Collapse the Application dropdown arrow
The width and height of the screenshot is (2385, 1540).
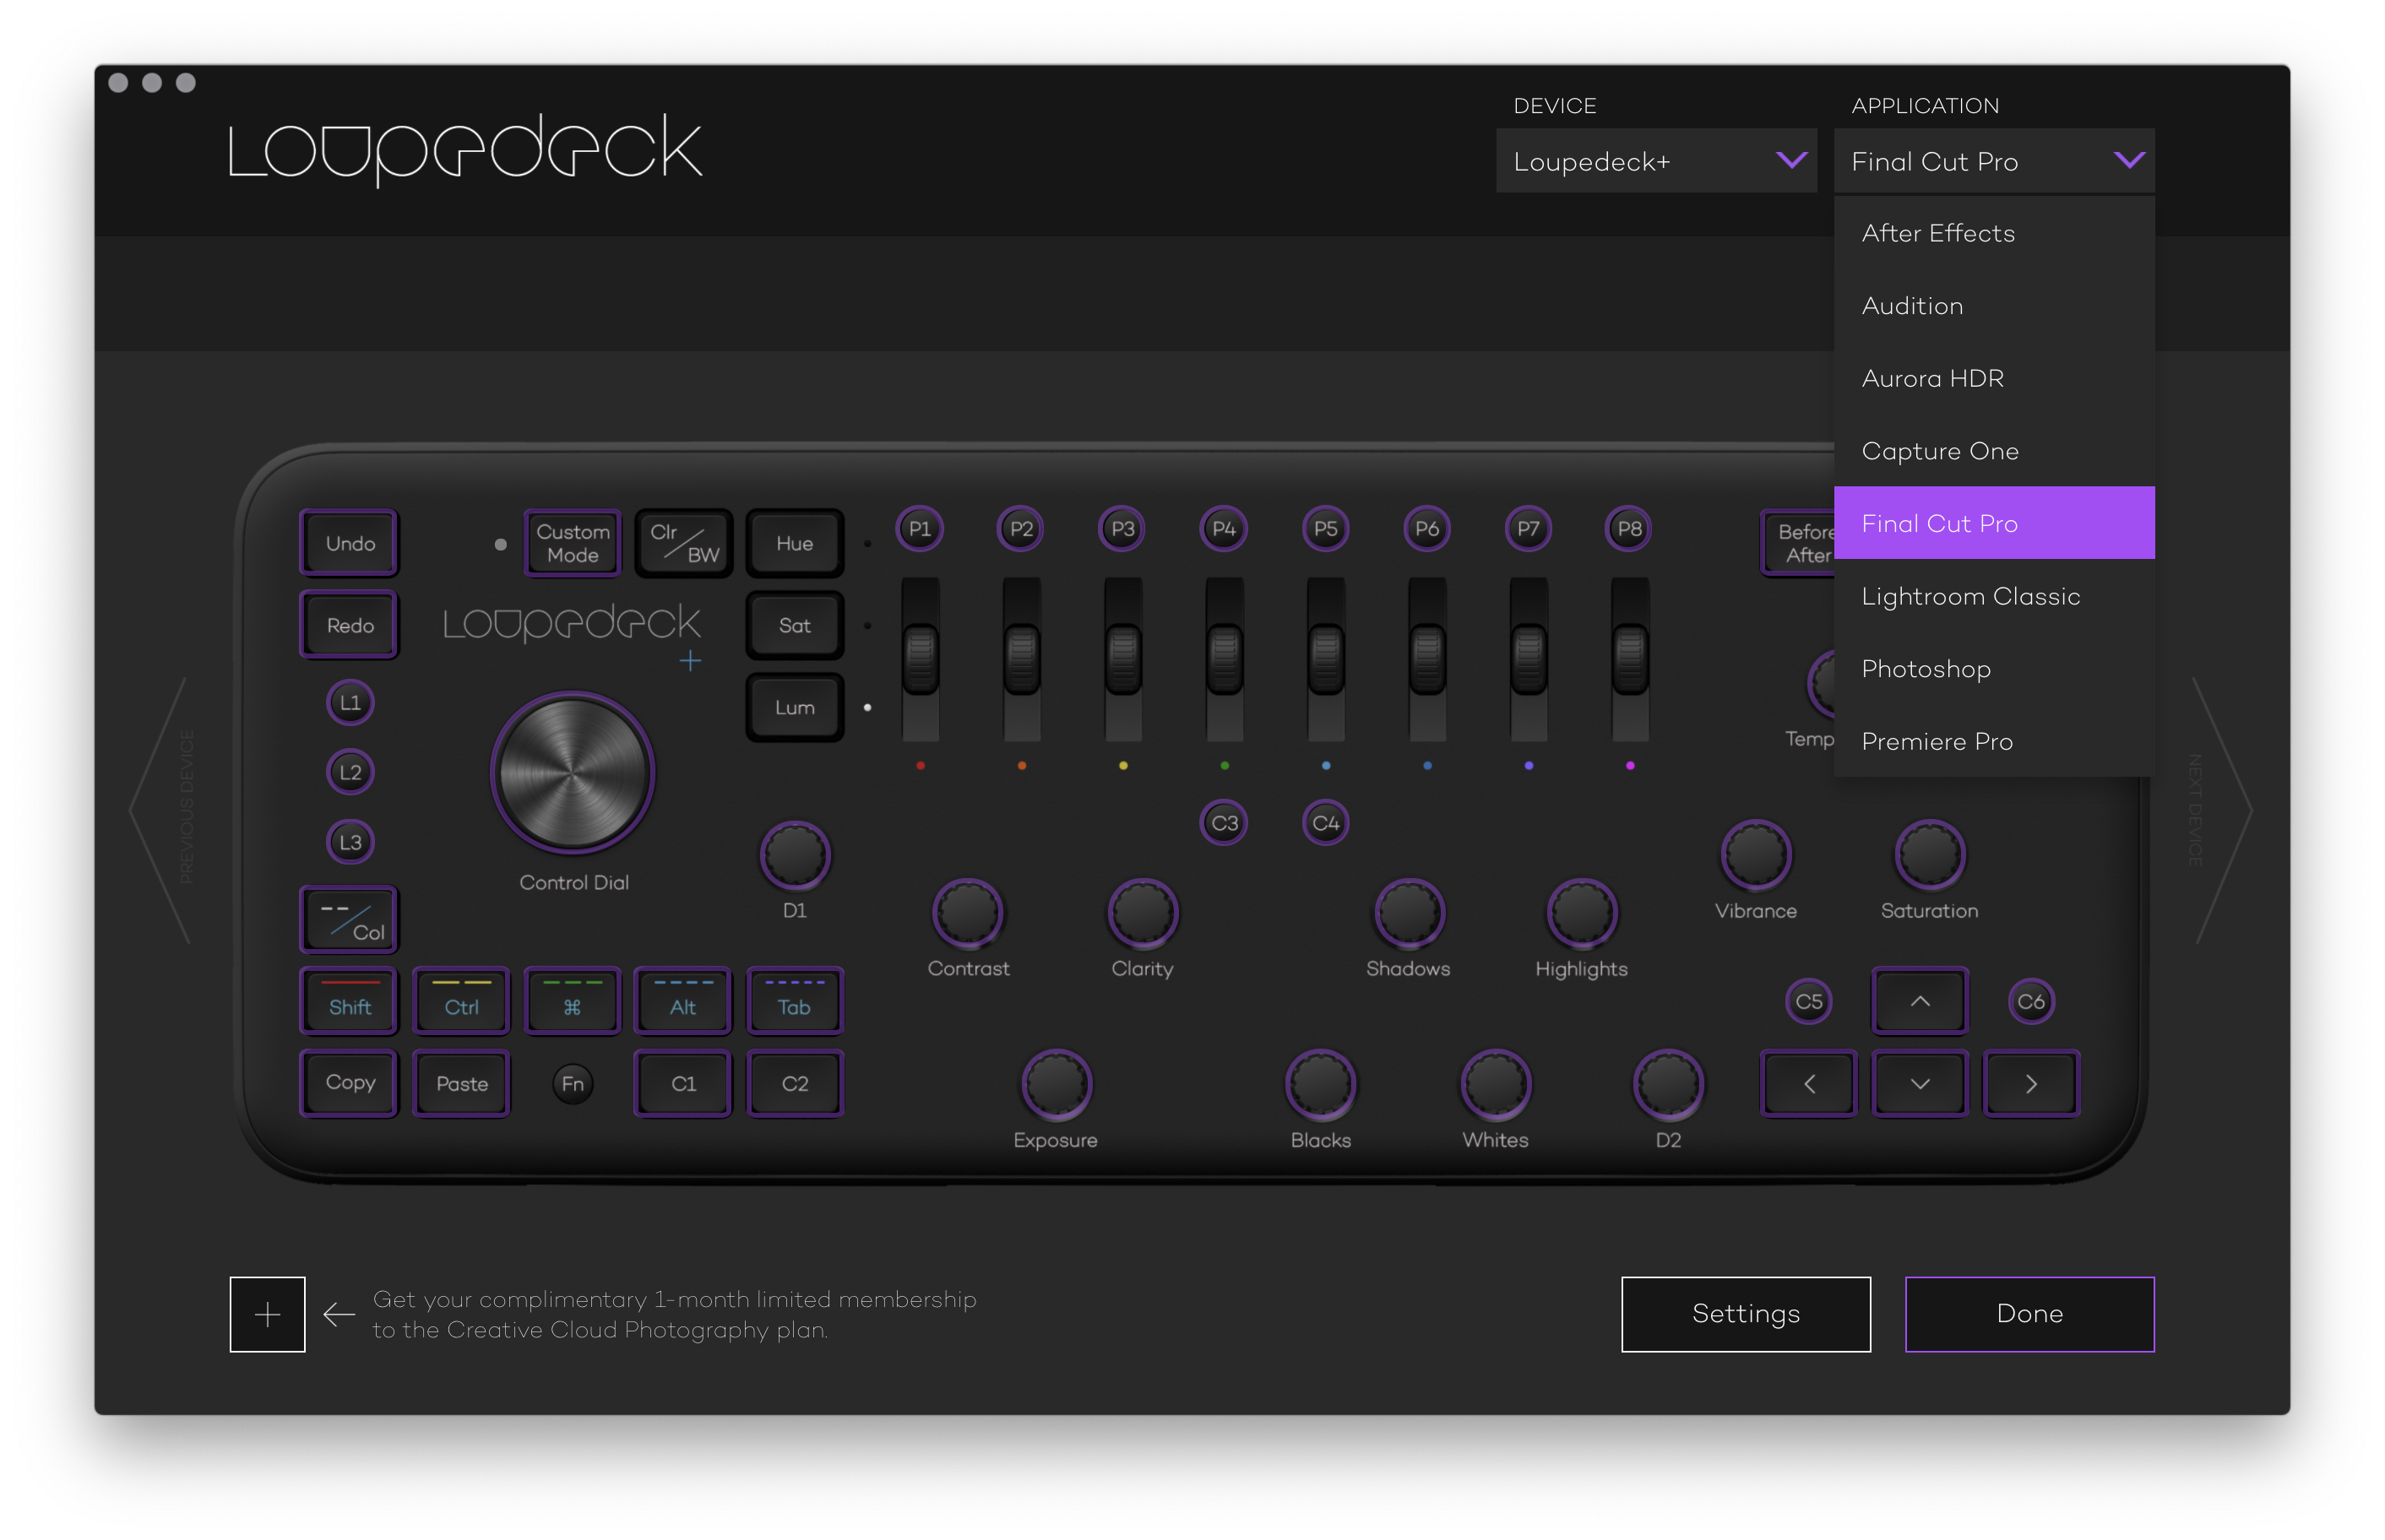coord(2128,161)
